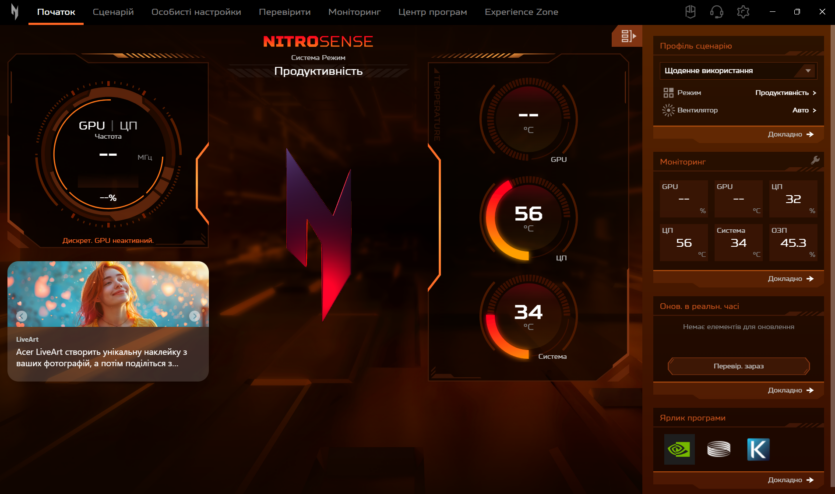Viewport: 835px width, 494px height.
Task: Show next LiveArt banner slide
Action: [x=194, y=316]
